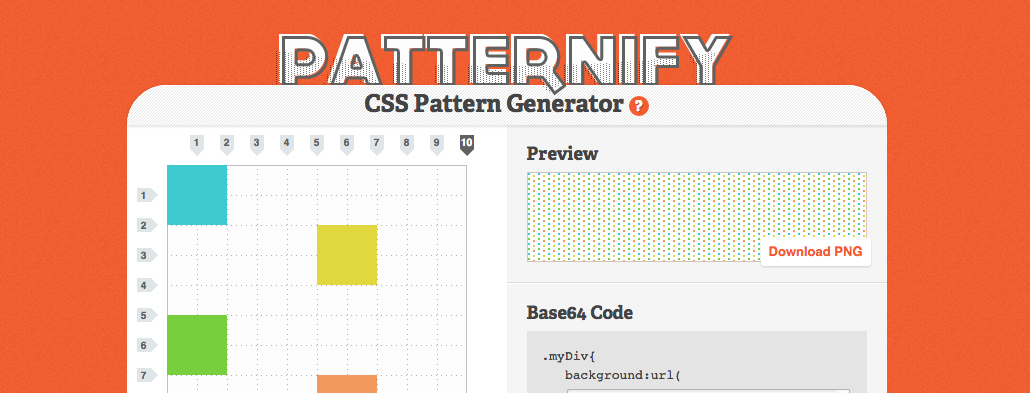
Task: Click the Base64 Code heading
Action: point(579,313)
